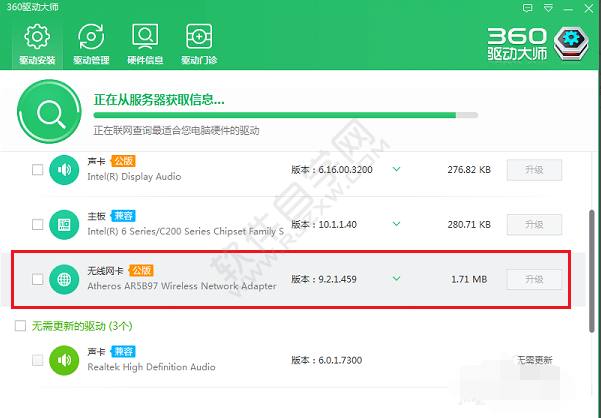Click the 公版 tag on 声卡 row

tap(123, 161)
